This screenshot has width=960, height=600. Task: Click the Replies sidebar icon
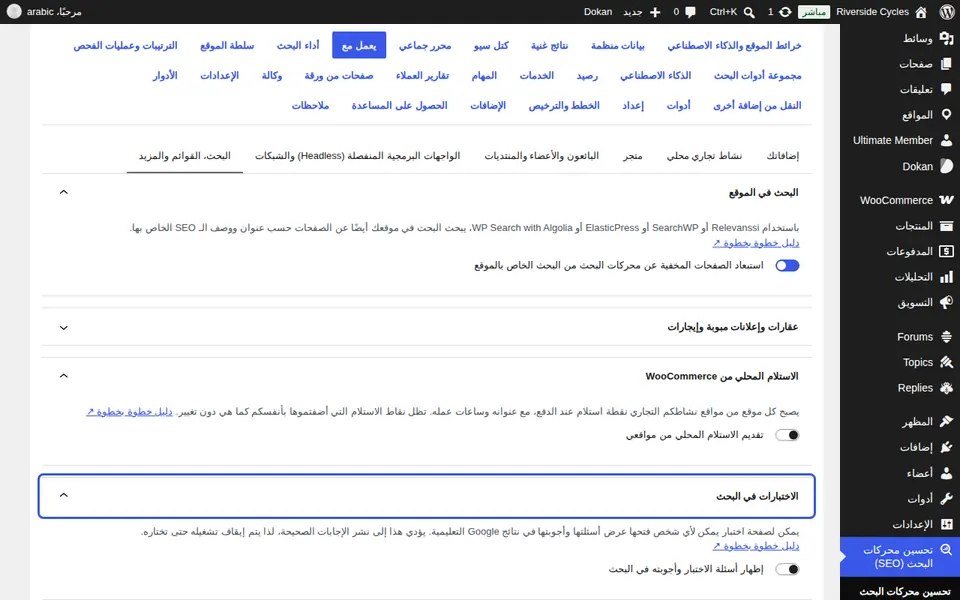point(946,388)
